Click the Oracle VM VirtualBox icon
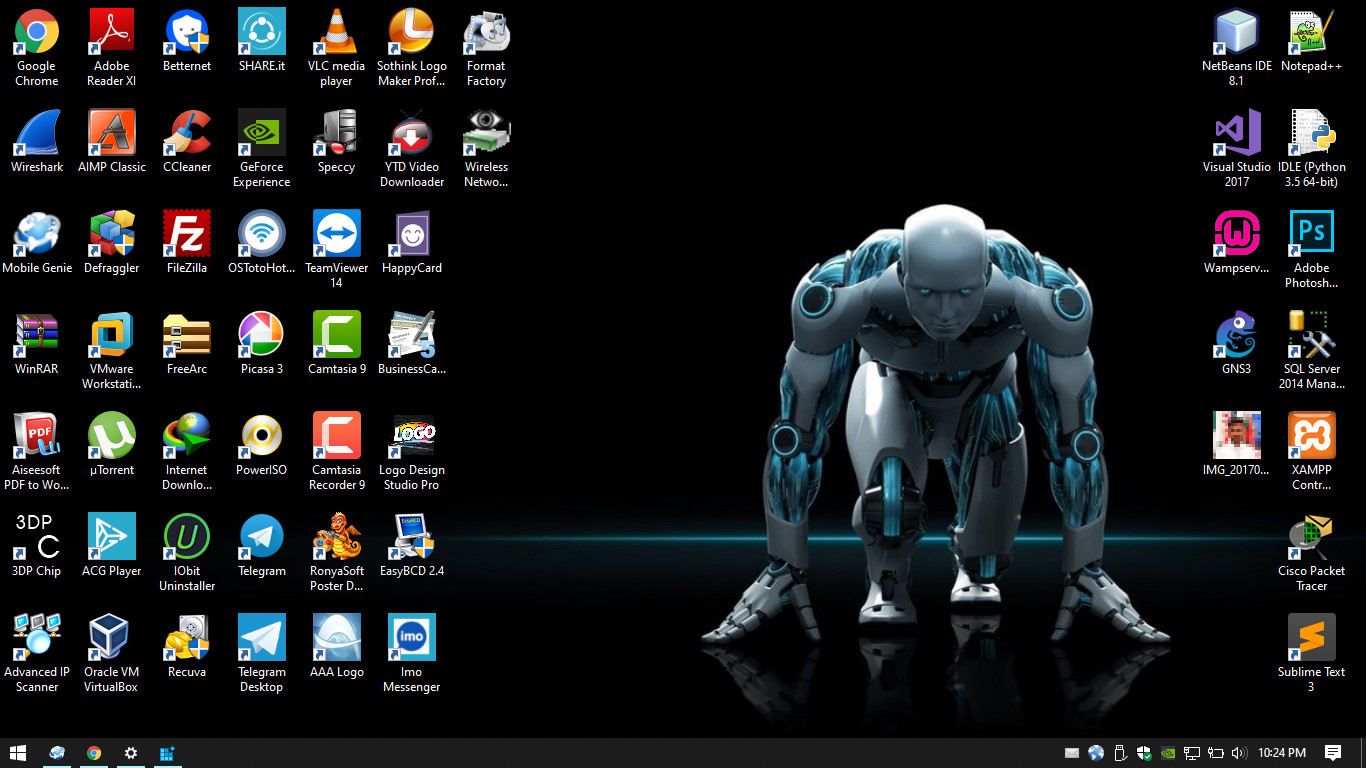This screenshot has height=768, width=1366. click(x=112, y=638)
